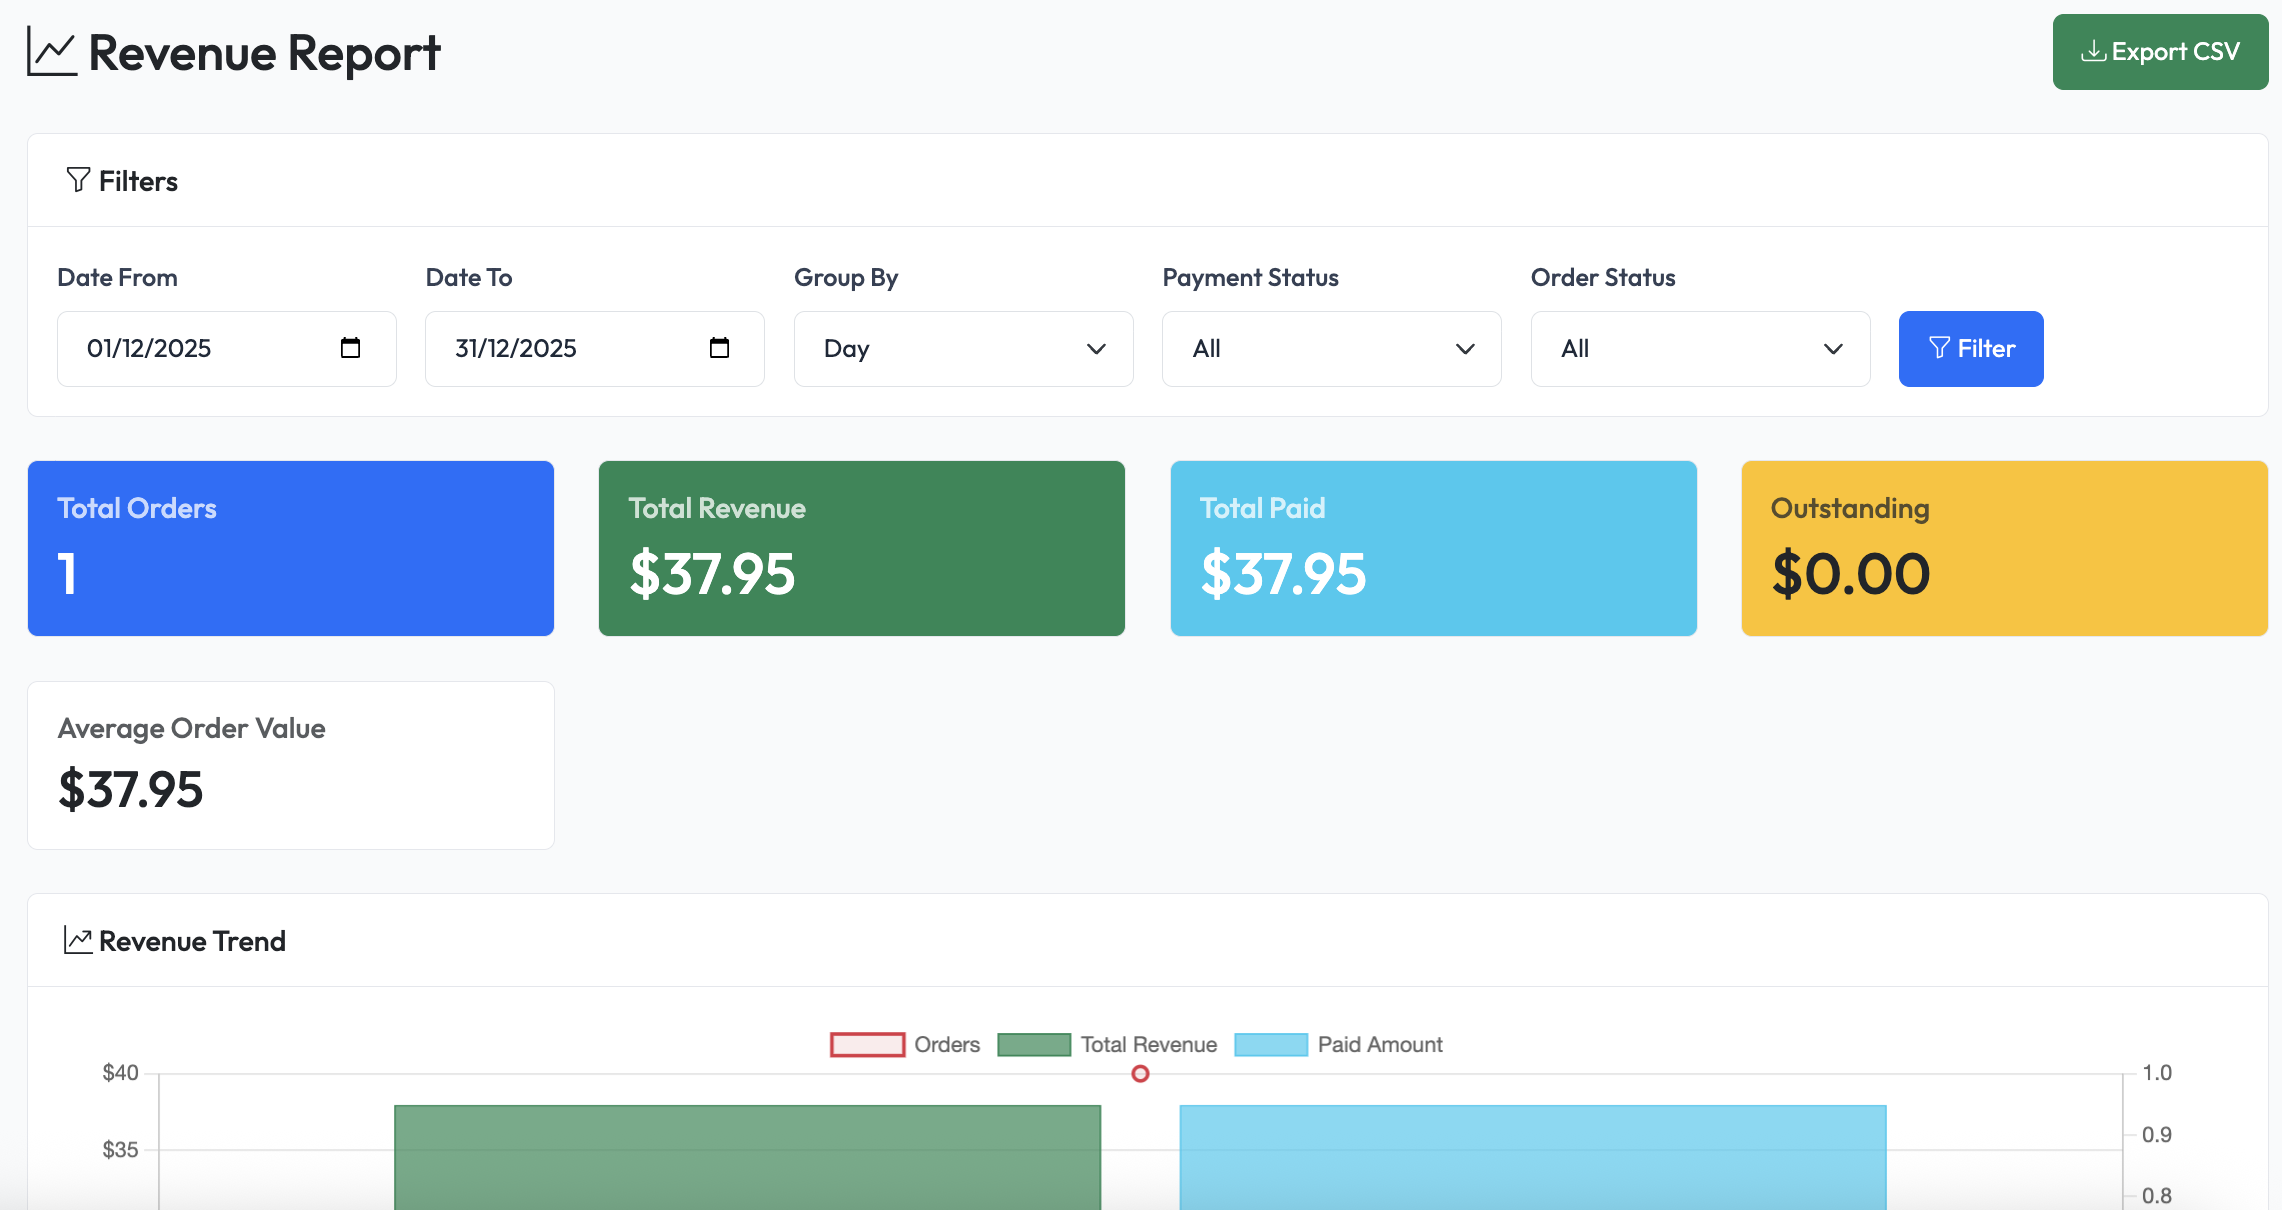Open the Date To calendar picker icon
This screenshot has width=2282, height=1210.
click(719, 348)
